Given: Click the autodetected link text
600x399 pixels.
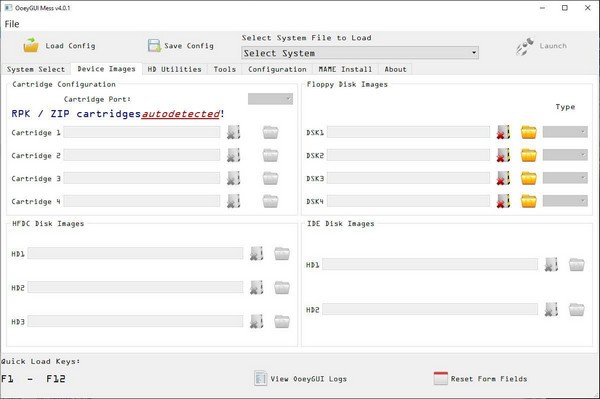Looking at the screenshot, I should pos(181,114).
